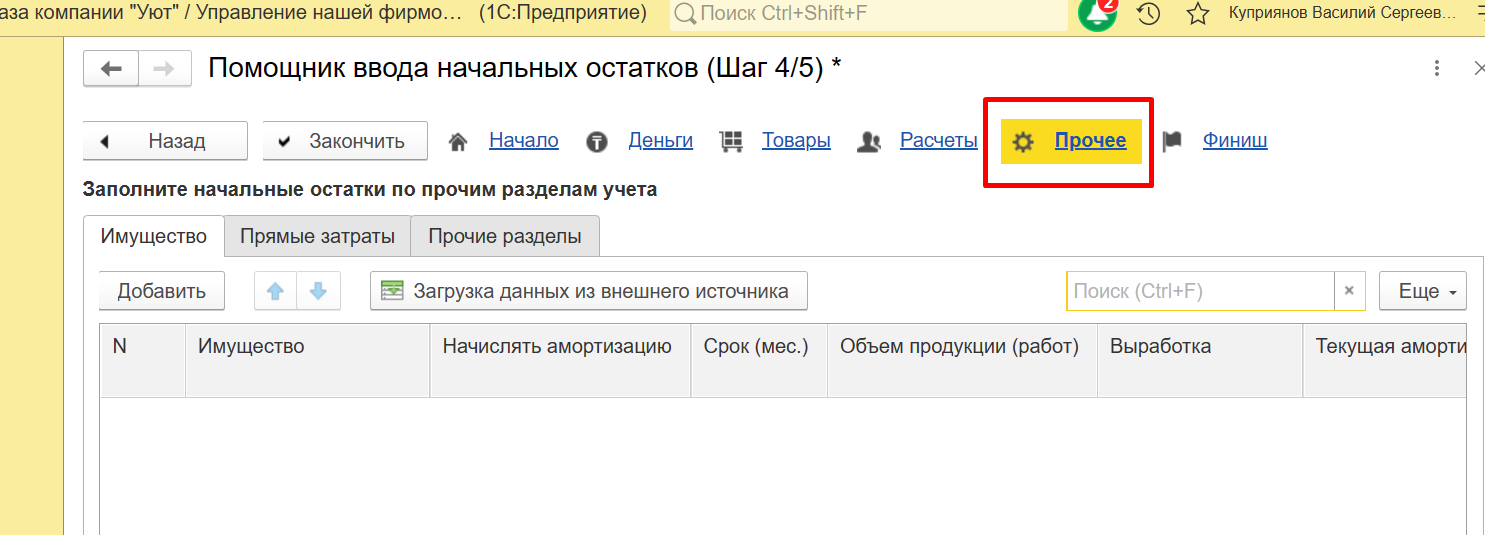The image size is (1485, 535).
Task: Focus the global search field
Action: 870,14
